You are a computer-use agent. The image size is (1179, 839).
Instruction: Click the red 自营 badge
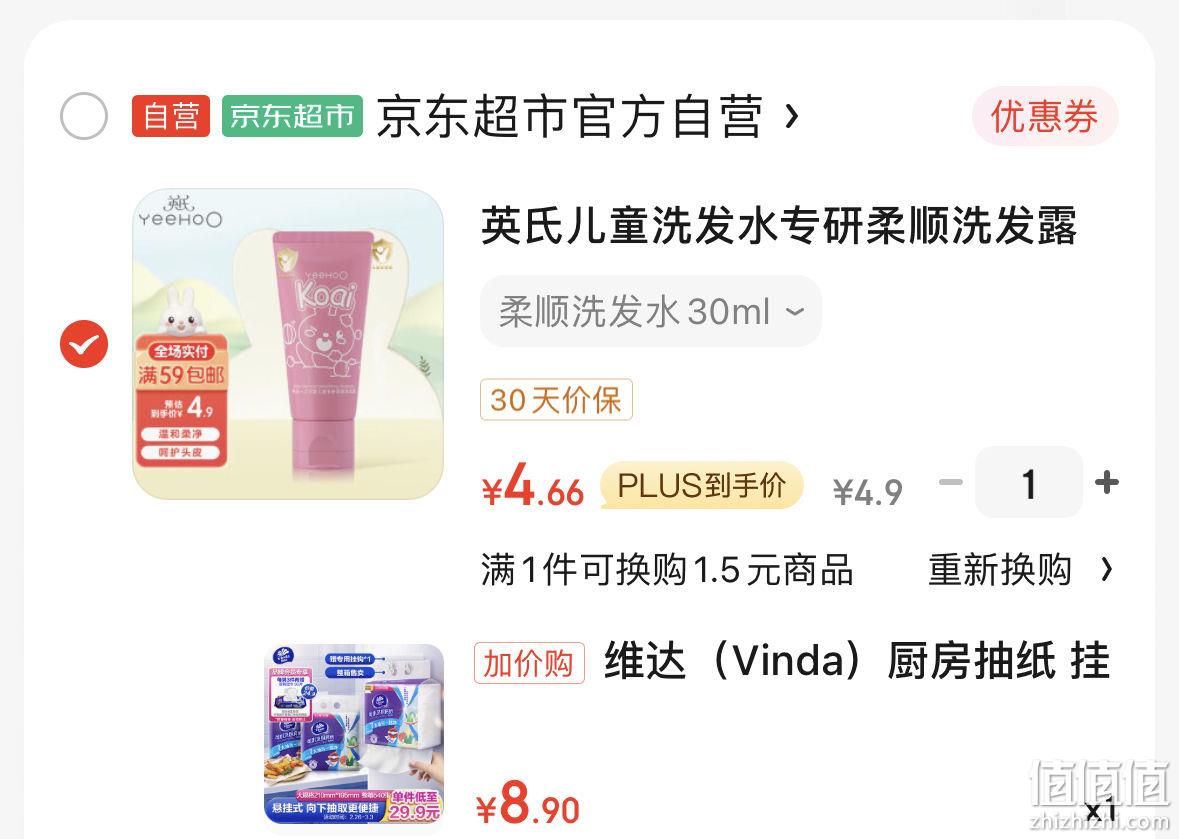click(171, 117)
